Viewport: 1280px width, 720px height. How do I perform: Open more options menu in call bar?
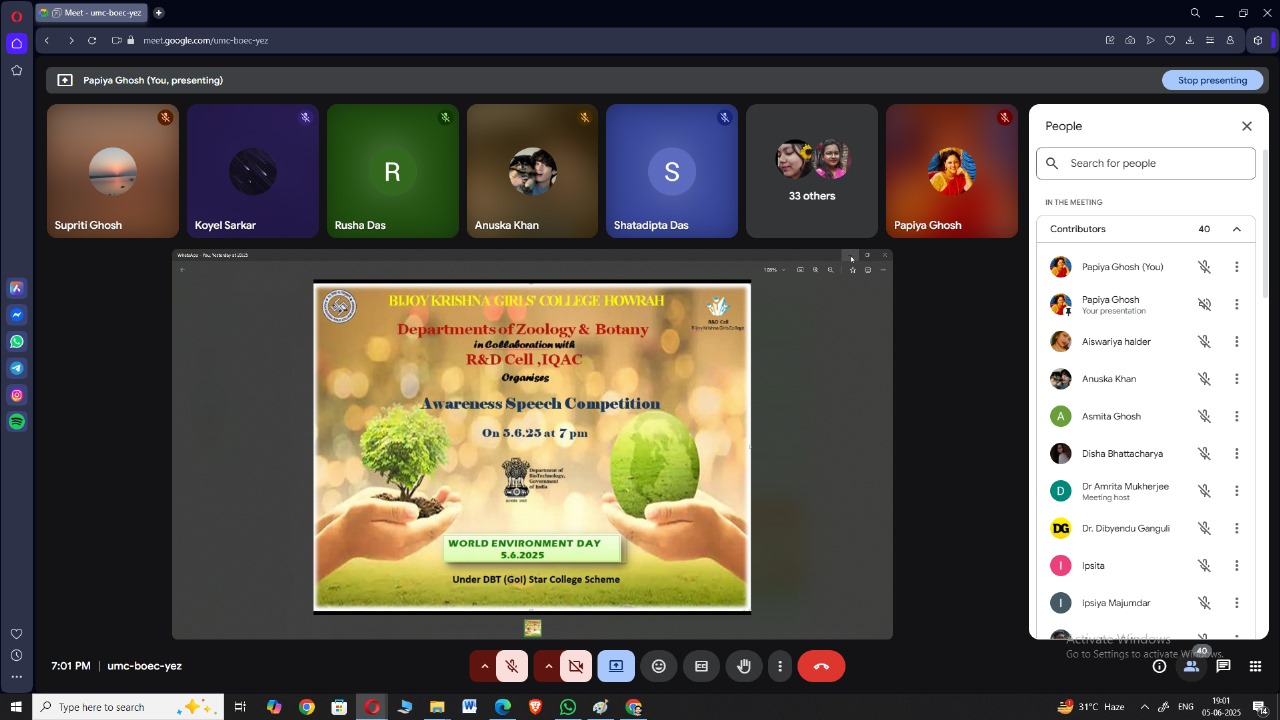click(780, 666)
